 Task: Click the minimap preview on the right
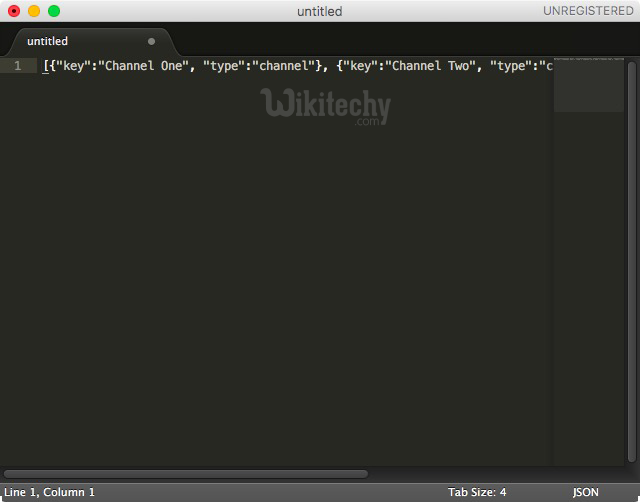coord(588,84)
